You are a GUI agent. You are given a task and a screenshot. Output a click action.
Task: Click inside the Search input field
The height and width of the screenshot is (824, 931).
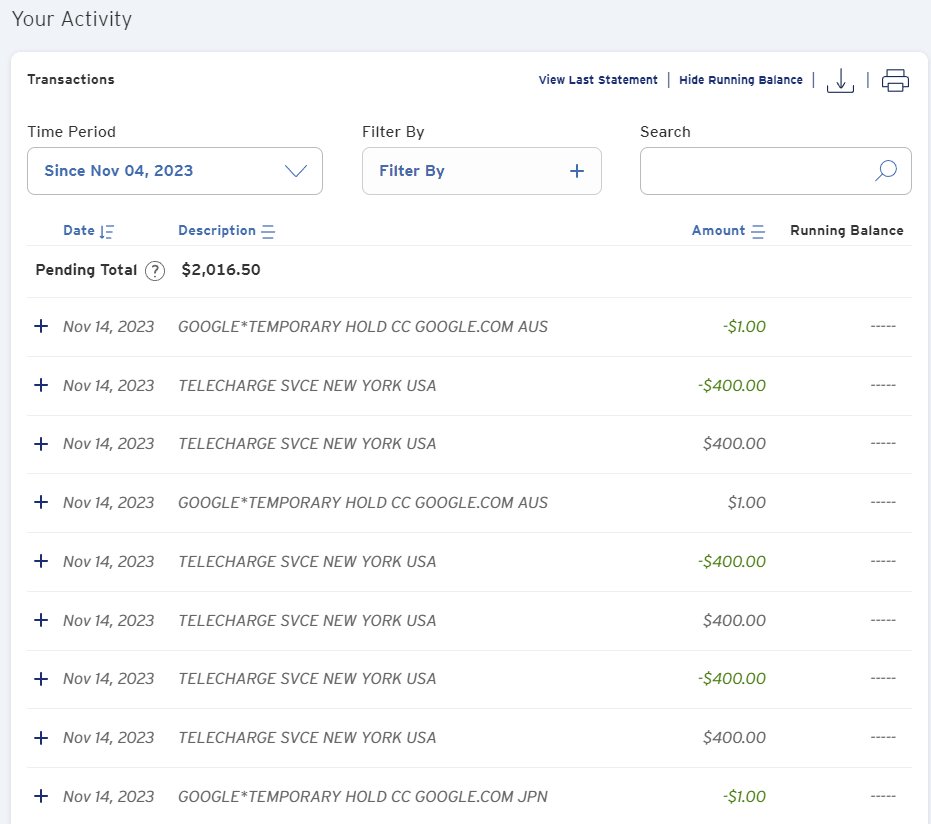tap(755, 171)
